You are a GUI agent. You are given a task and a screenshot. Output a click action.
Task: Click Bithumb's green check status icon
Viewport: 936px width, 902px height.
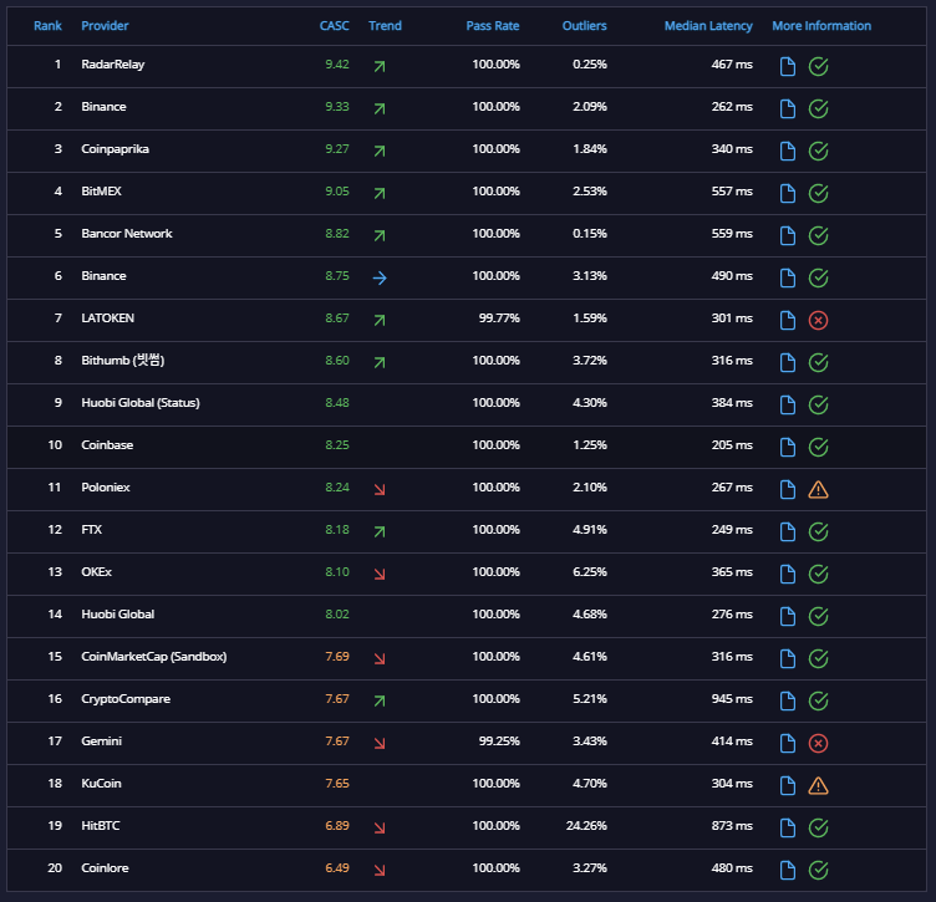(818, 362)
